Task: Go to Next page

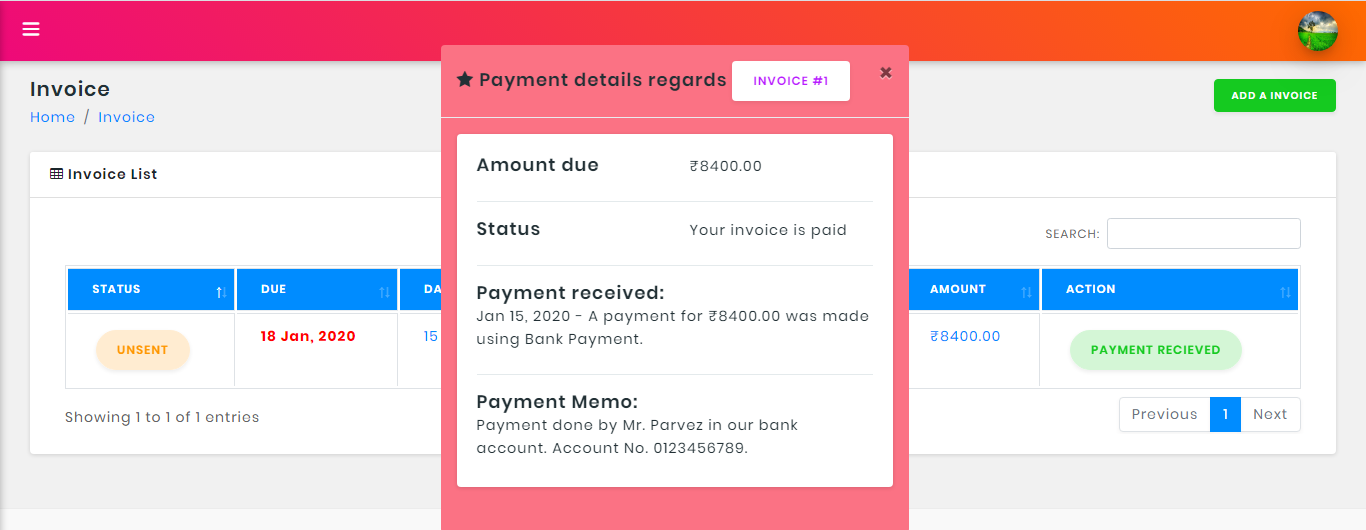Action: pos(1270,414)
